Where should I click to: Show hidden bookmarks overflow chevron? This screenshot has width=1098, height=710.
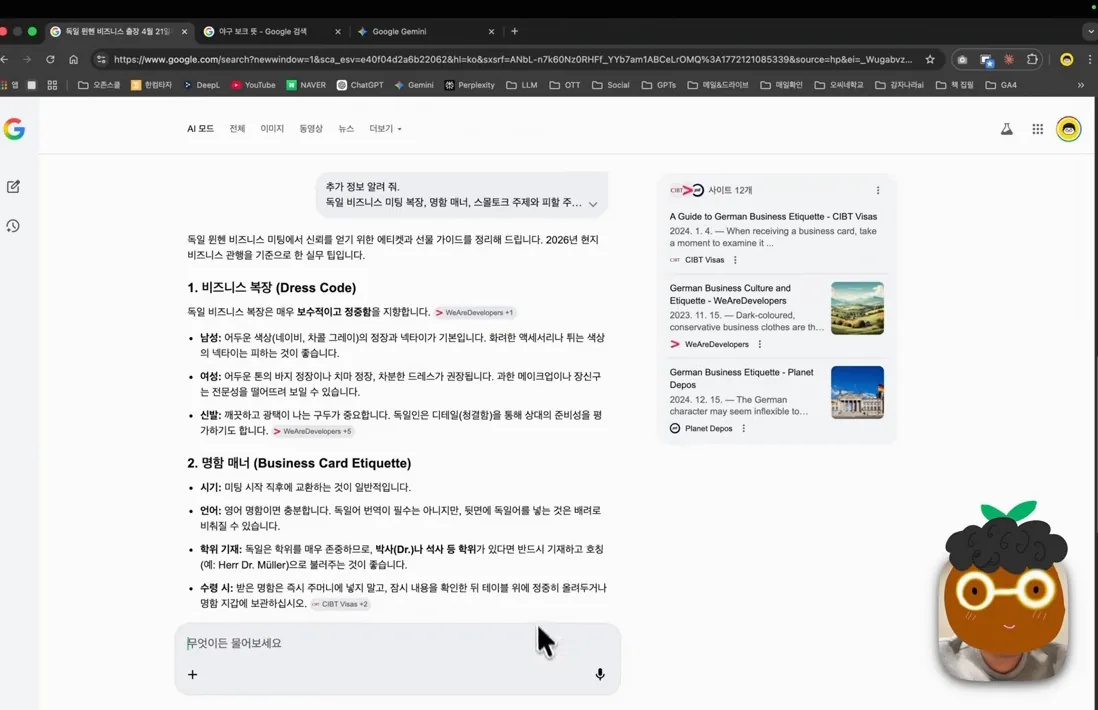coord(1080,85)
